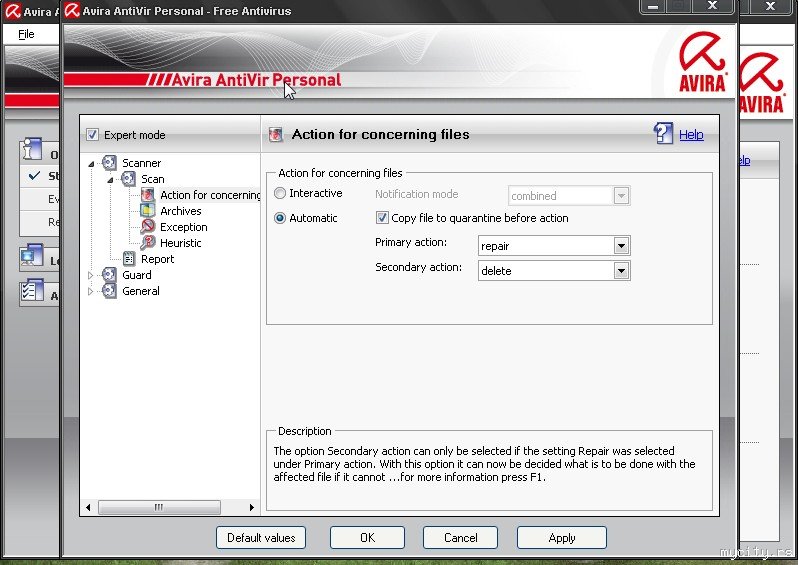Click the OK button

[367, 538]
